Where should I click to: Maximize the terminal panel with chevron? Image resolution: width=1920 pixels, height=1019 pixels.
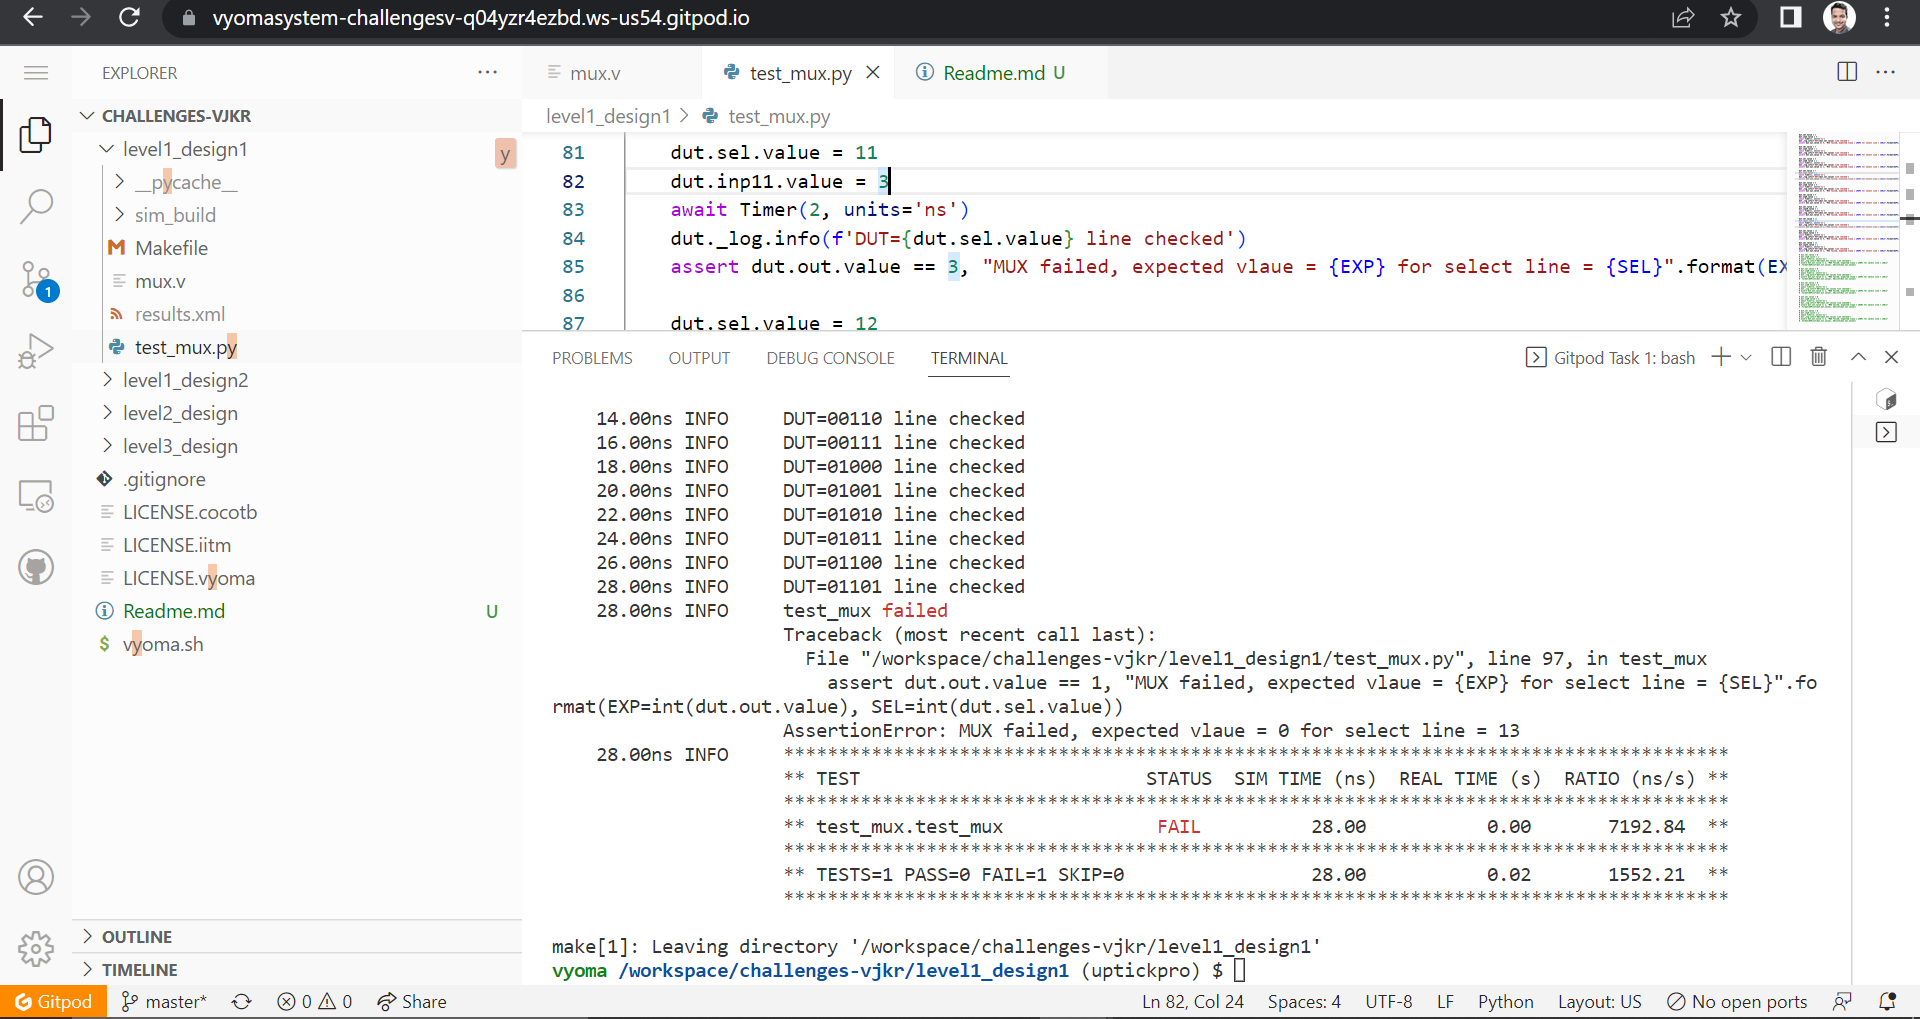point(1857,357)
